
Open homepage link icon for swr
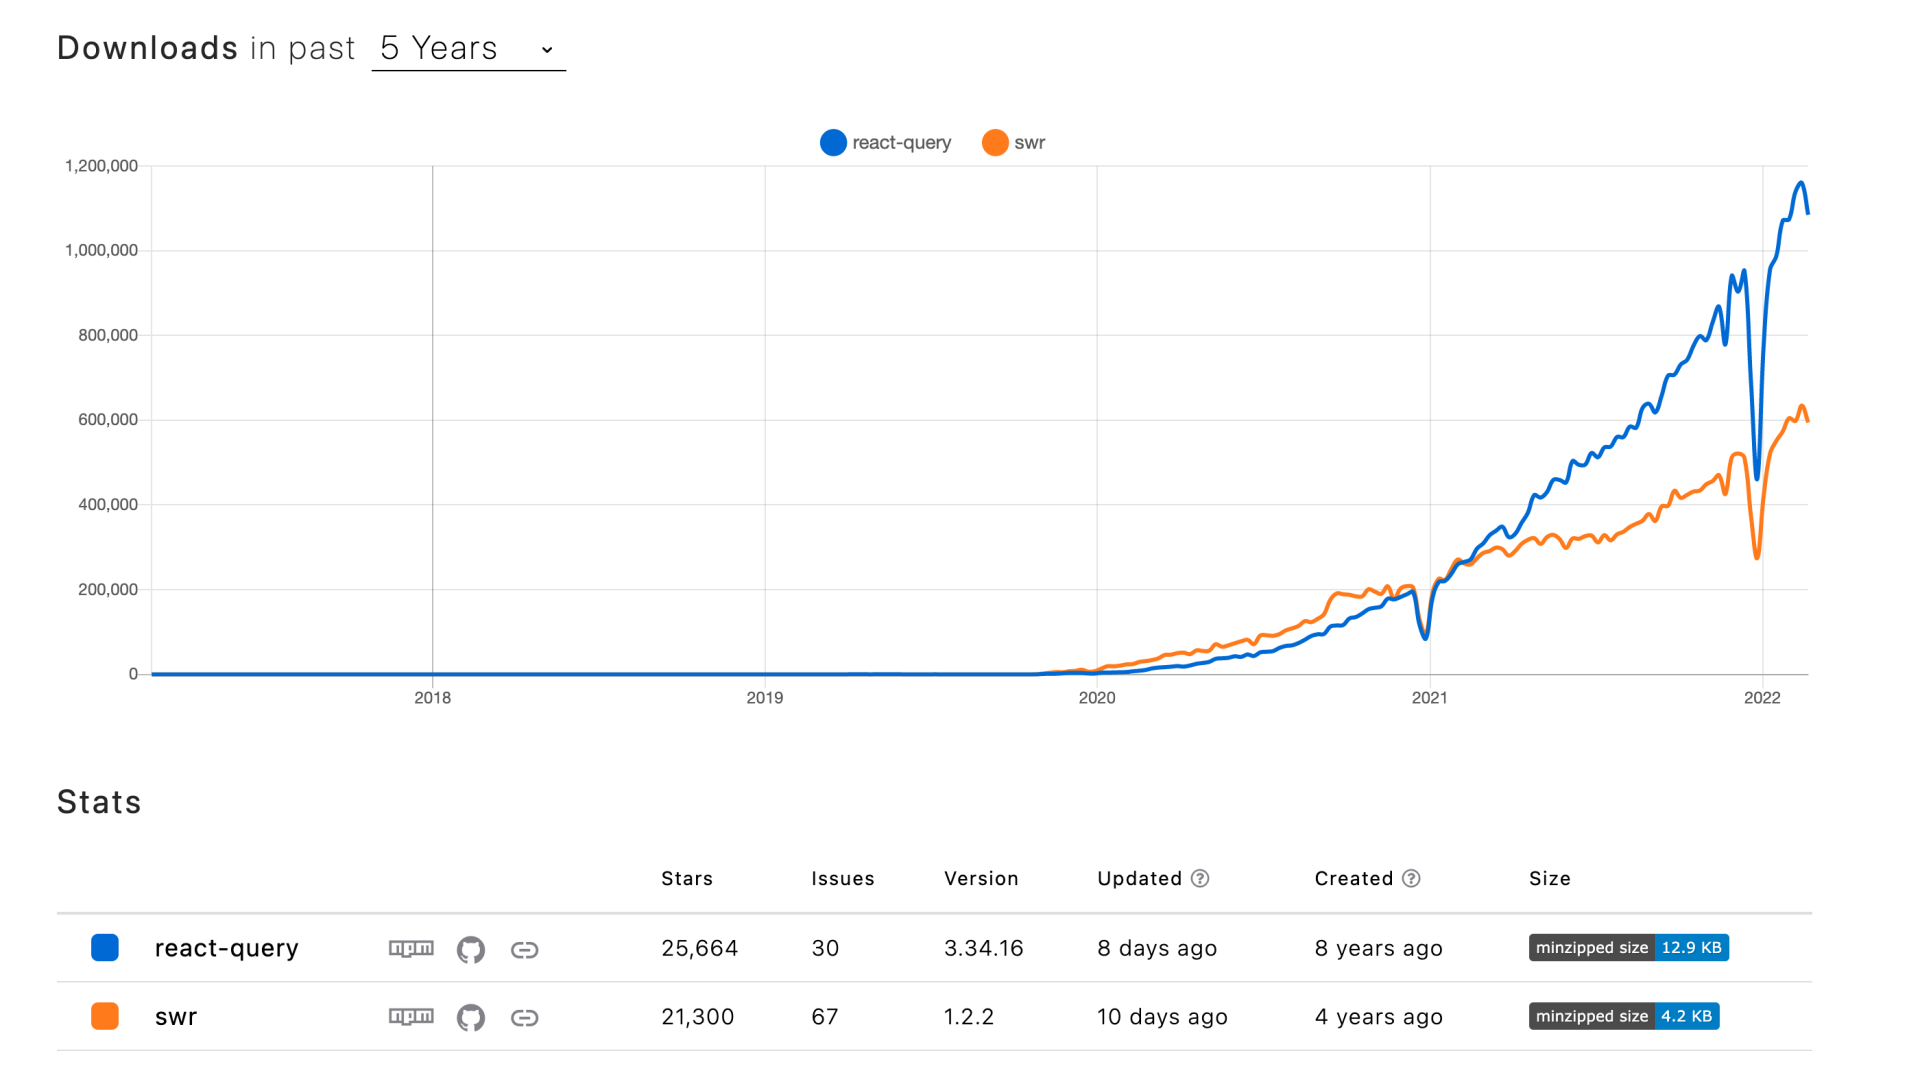point(524,1018)
